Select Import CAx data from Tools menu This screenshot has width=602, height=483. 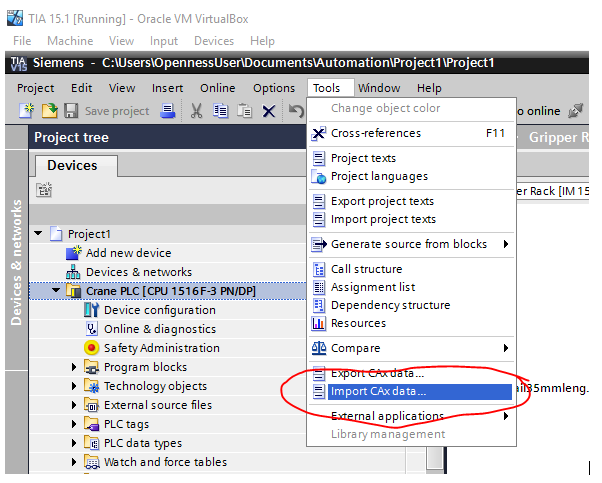coord(411,392)
